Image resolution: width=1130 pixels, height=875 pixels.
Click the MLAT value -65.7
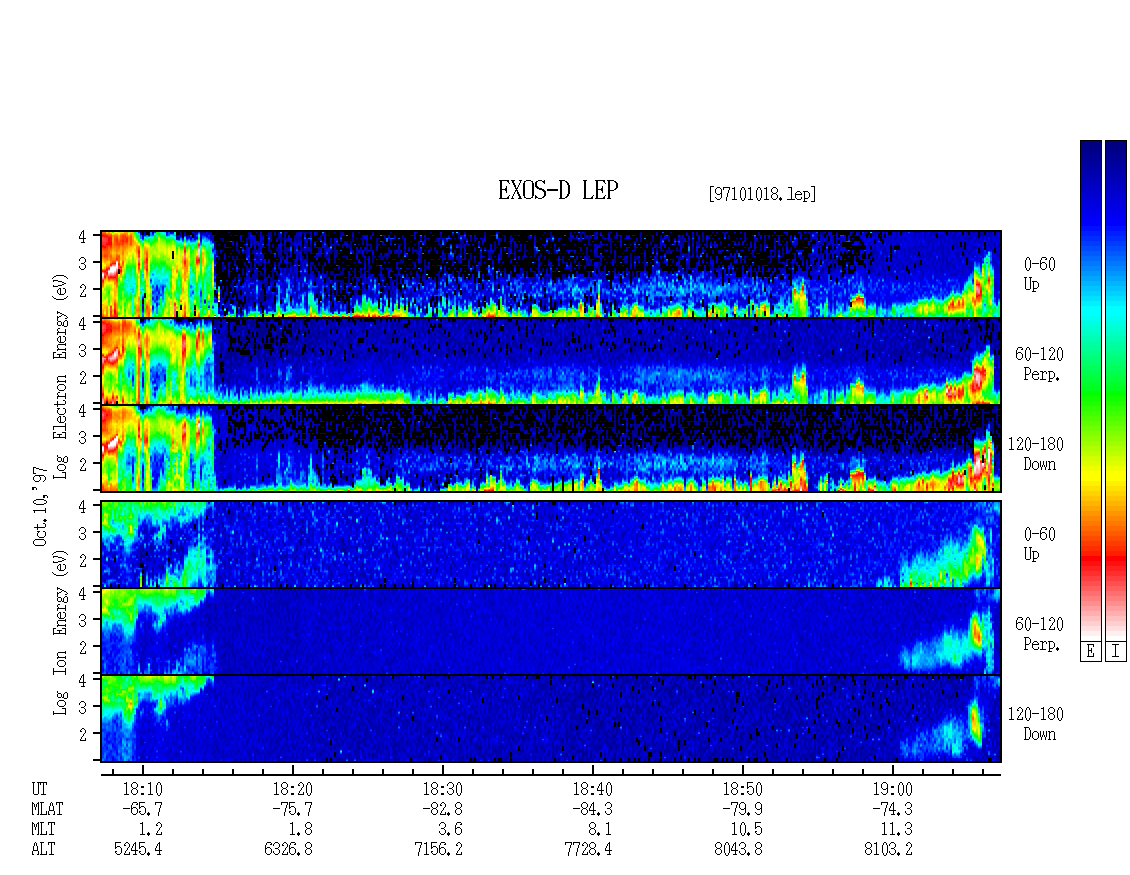click(142, 809)
